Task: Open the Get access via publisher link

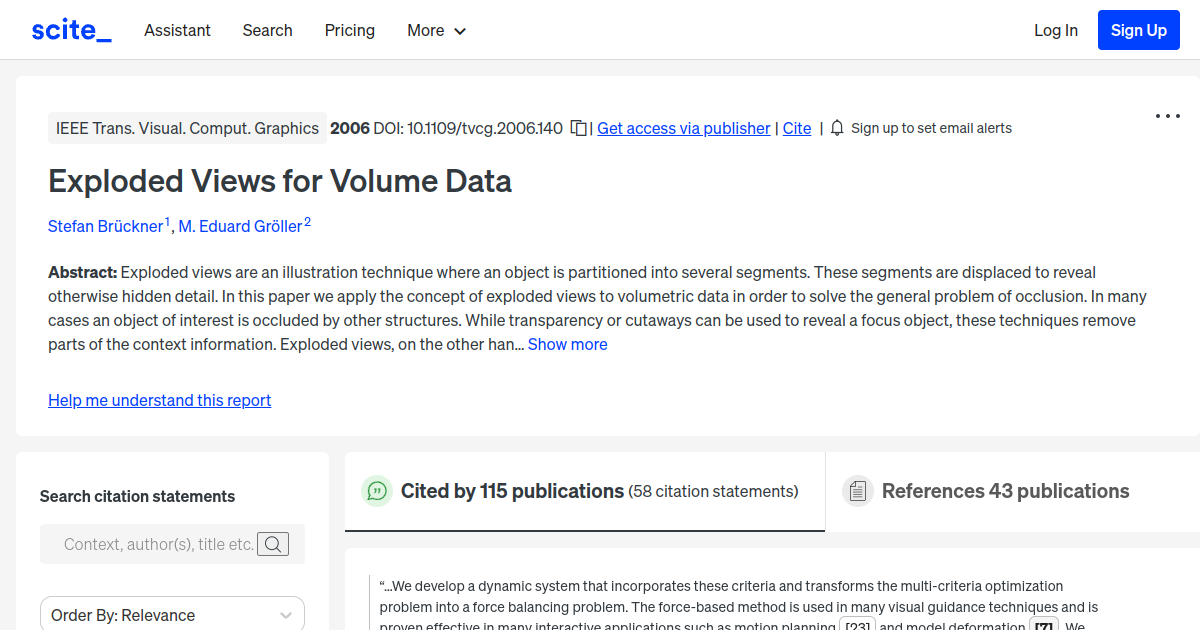Action: [x=683, y=128]
